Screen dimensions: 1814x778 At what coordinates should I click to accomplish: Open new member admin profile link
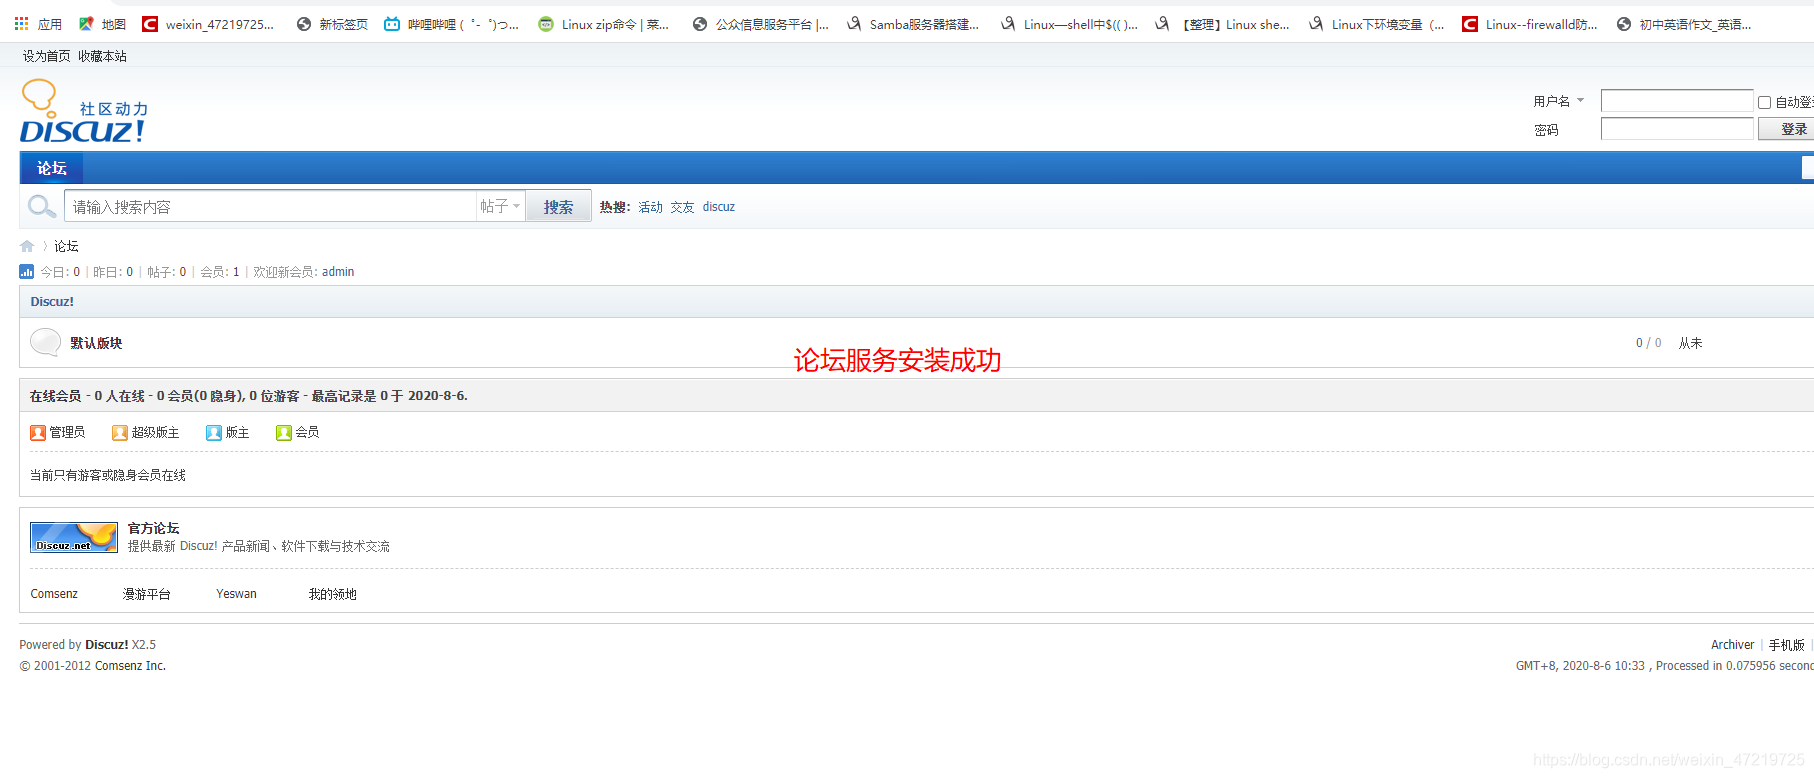pyautogui.click(x=338, y=272)
